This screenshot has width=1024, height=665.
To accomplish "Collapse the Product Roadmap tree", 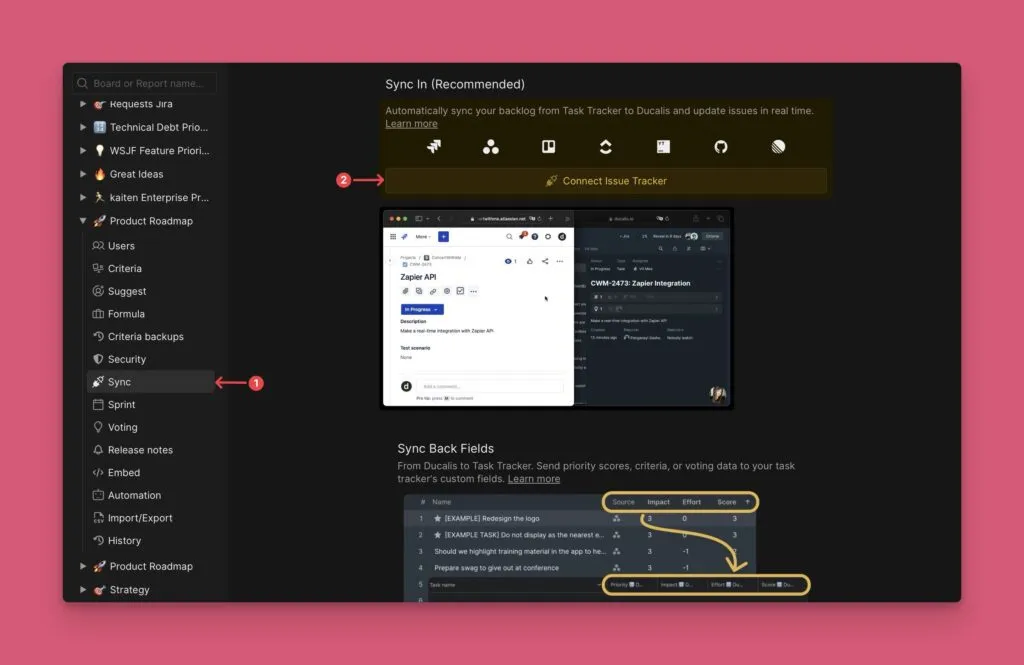I will 84,221.
